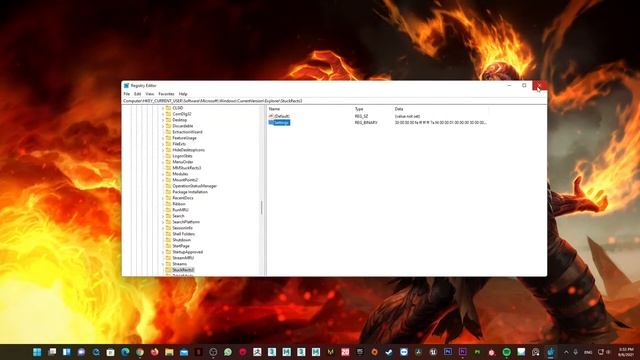
Task: Select the MMStuckRects3 folder icon
Action: [168, 168]
